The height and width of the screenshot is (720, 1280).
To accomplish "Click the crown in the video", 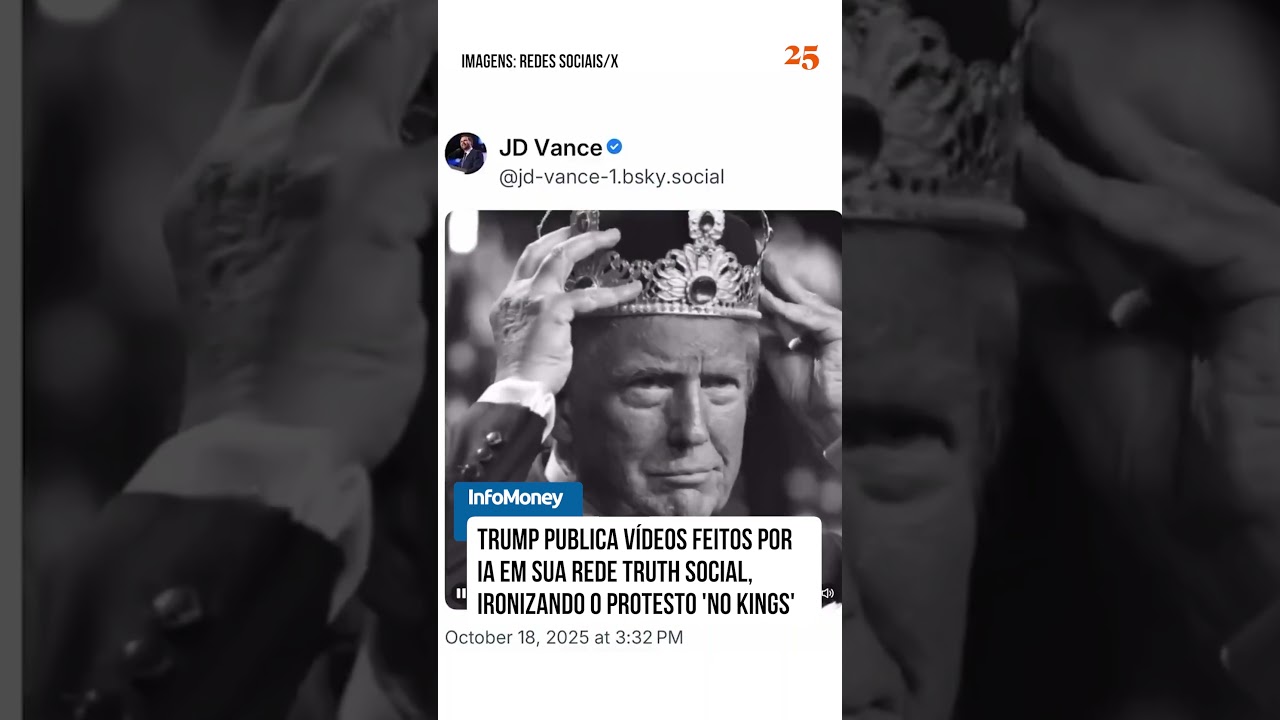I will click(668, 265).
